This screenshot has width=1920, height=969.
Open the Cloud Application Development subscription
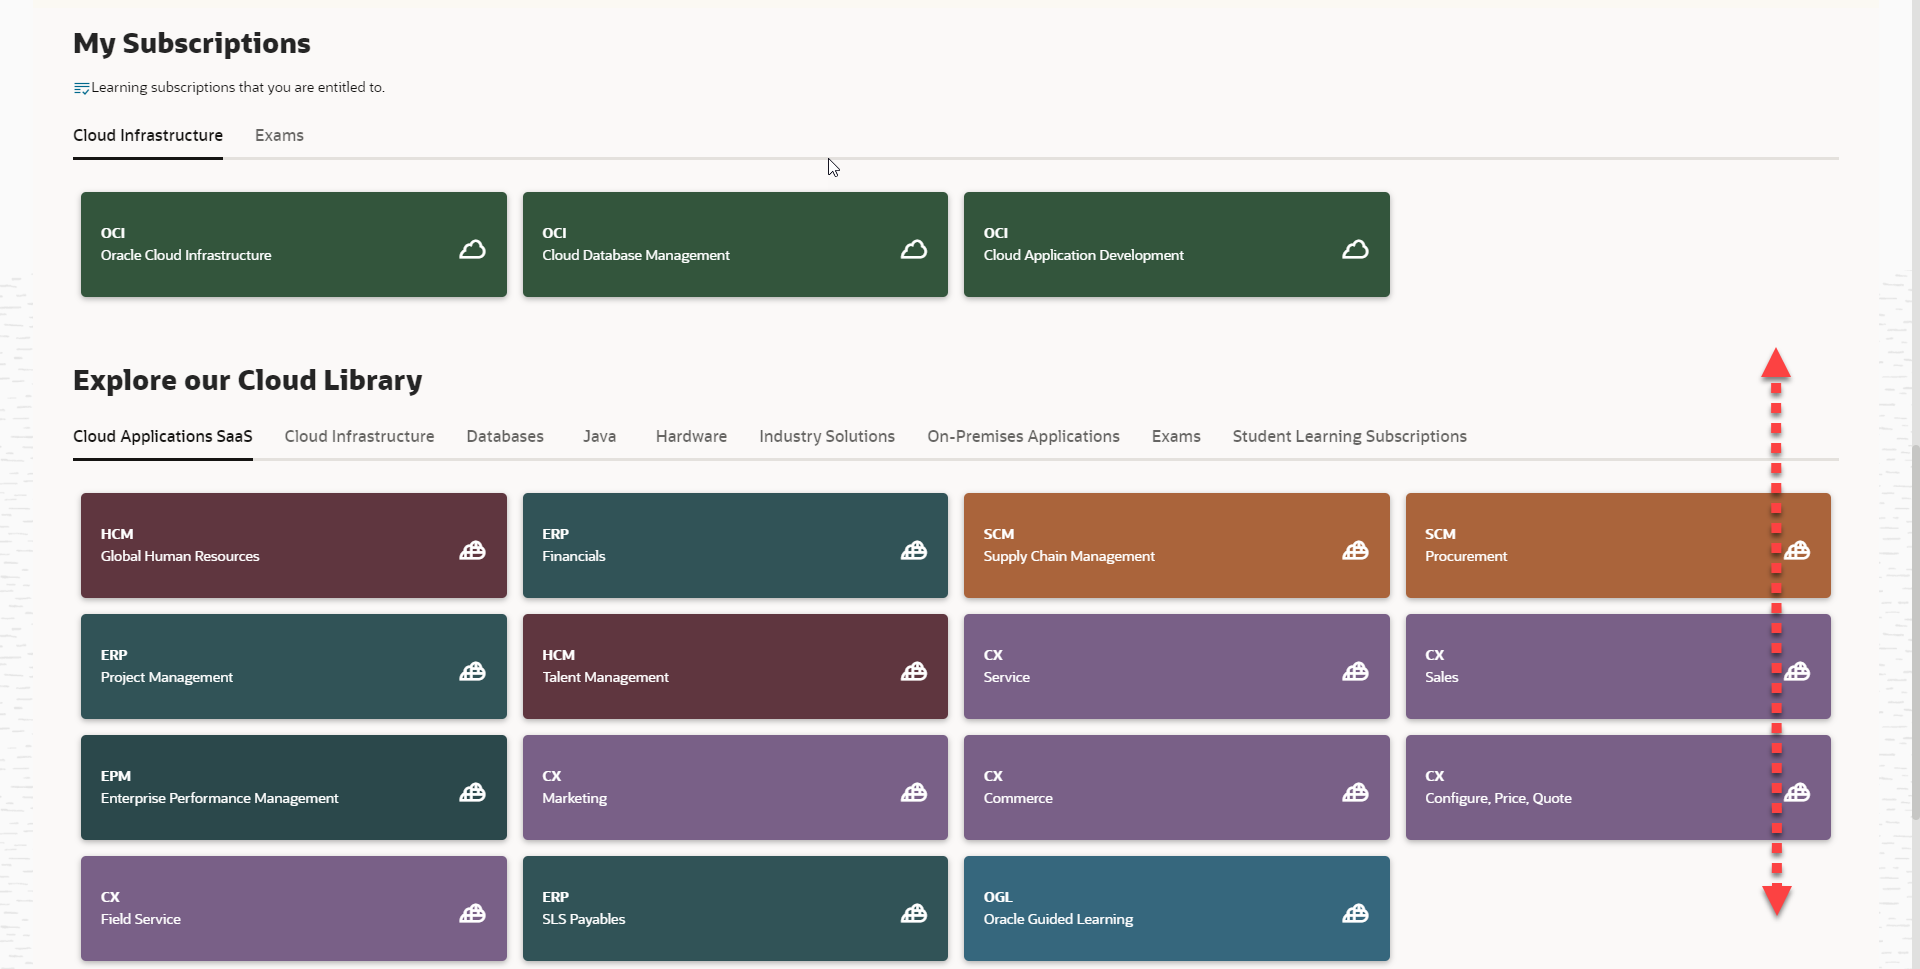1177,244
